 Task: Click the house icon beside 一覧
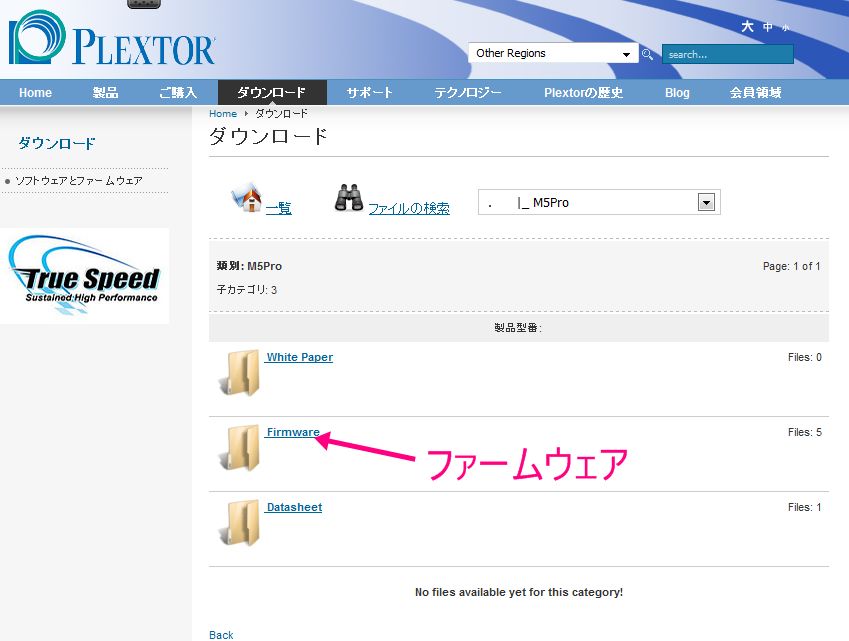tap(247, 197)
